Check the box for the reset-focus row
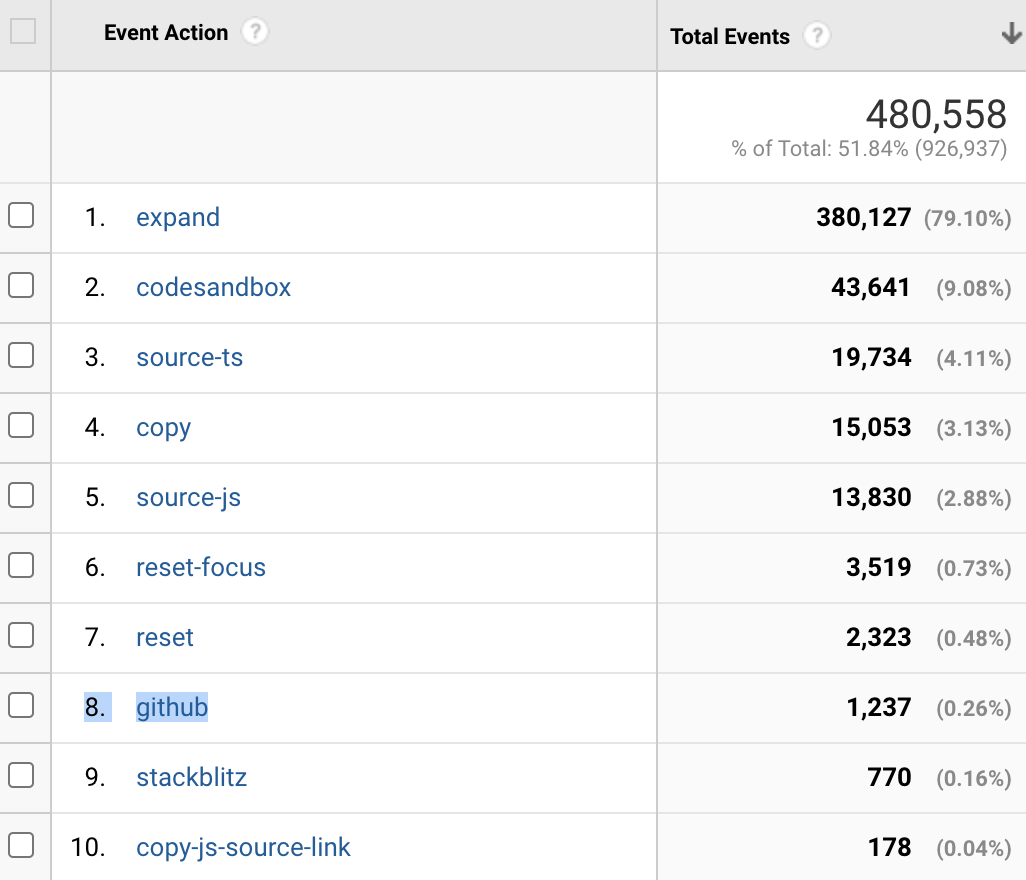The image size is (1026, 880). 21,565
